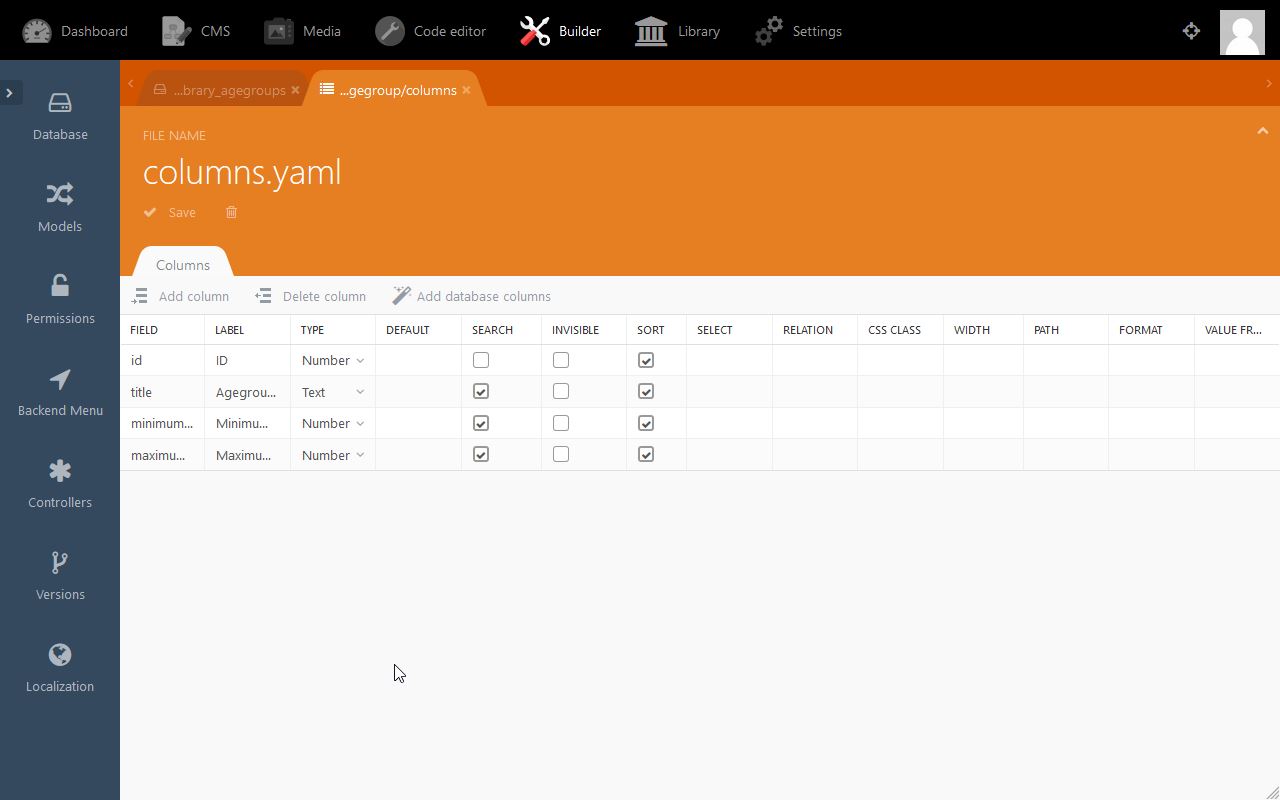This screenshot has width=1280, height=800.
Task: Enable Search checkbox for id row
Action: tap(481, 360)
